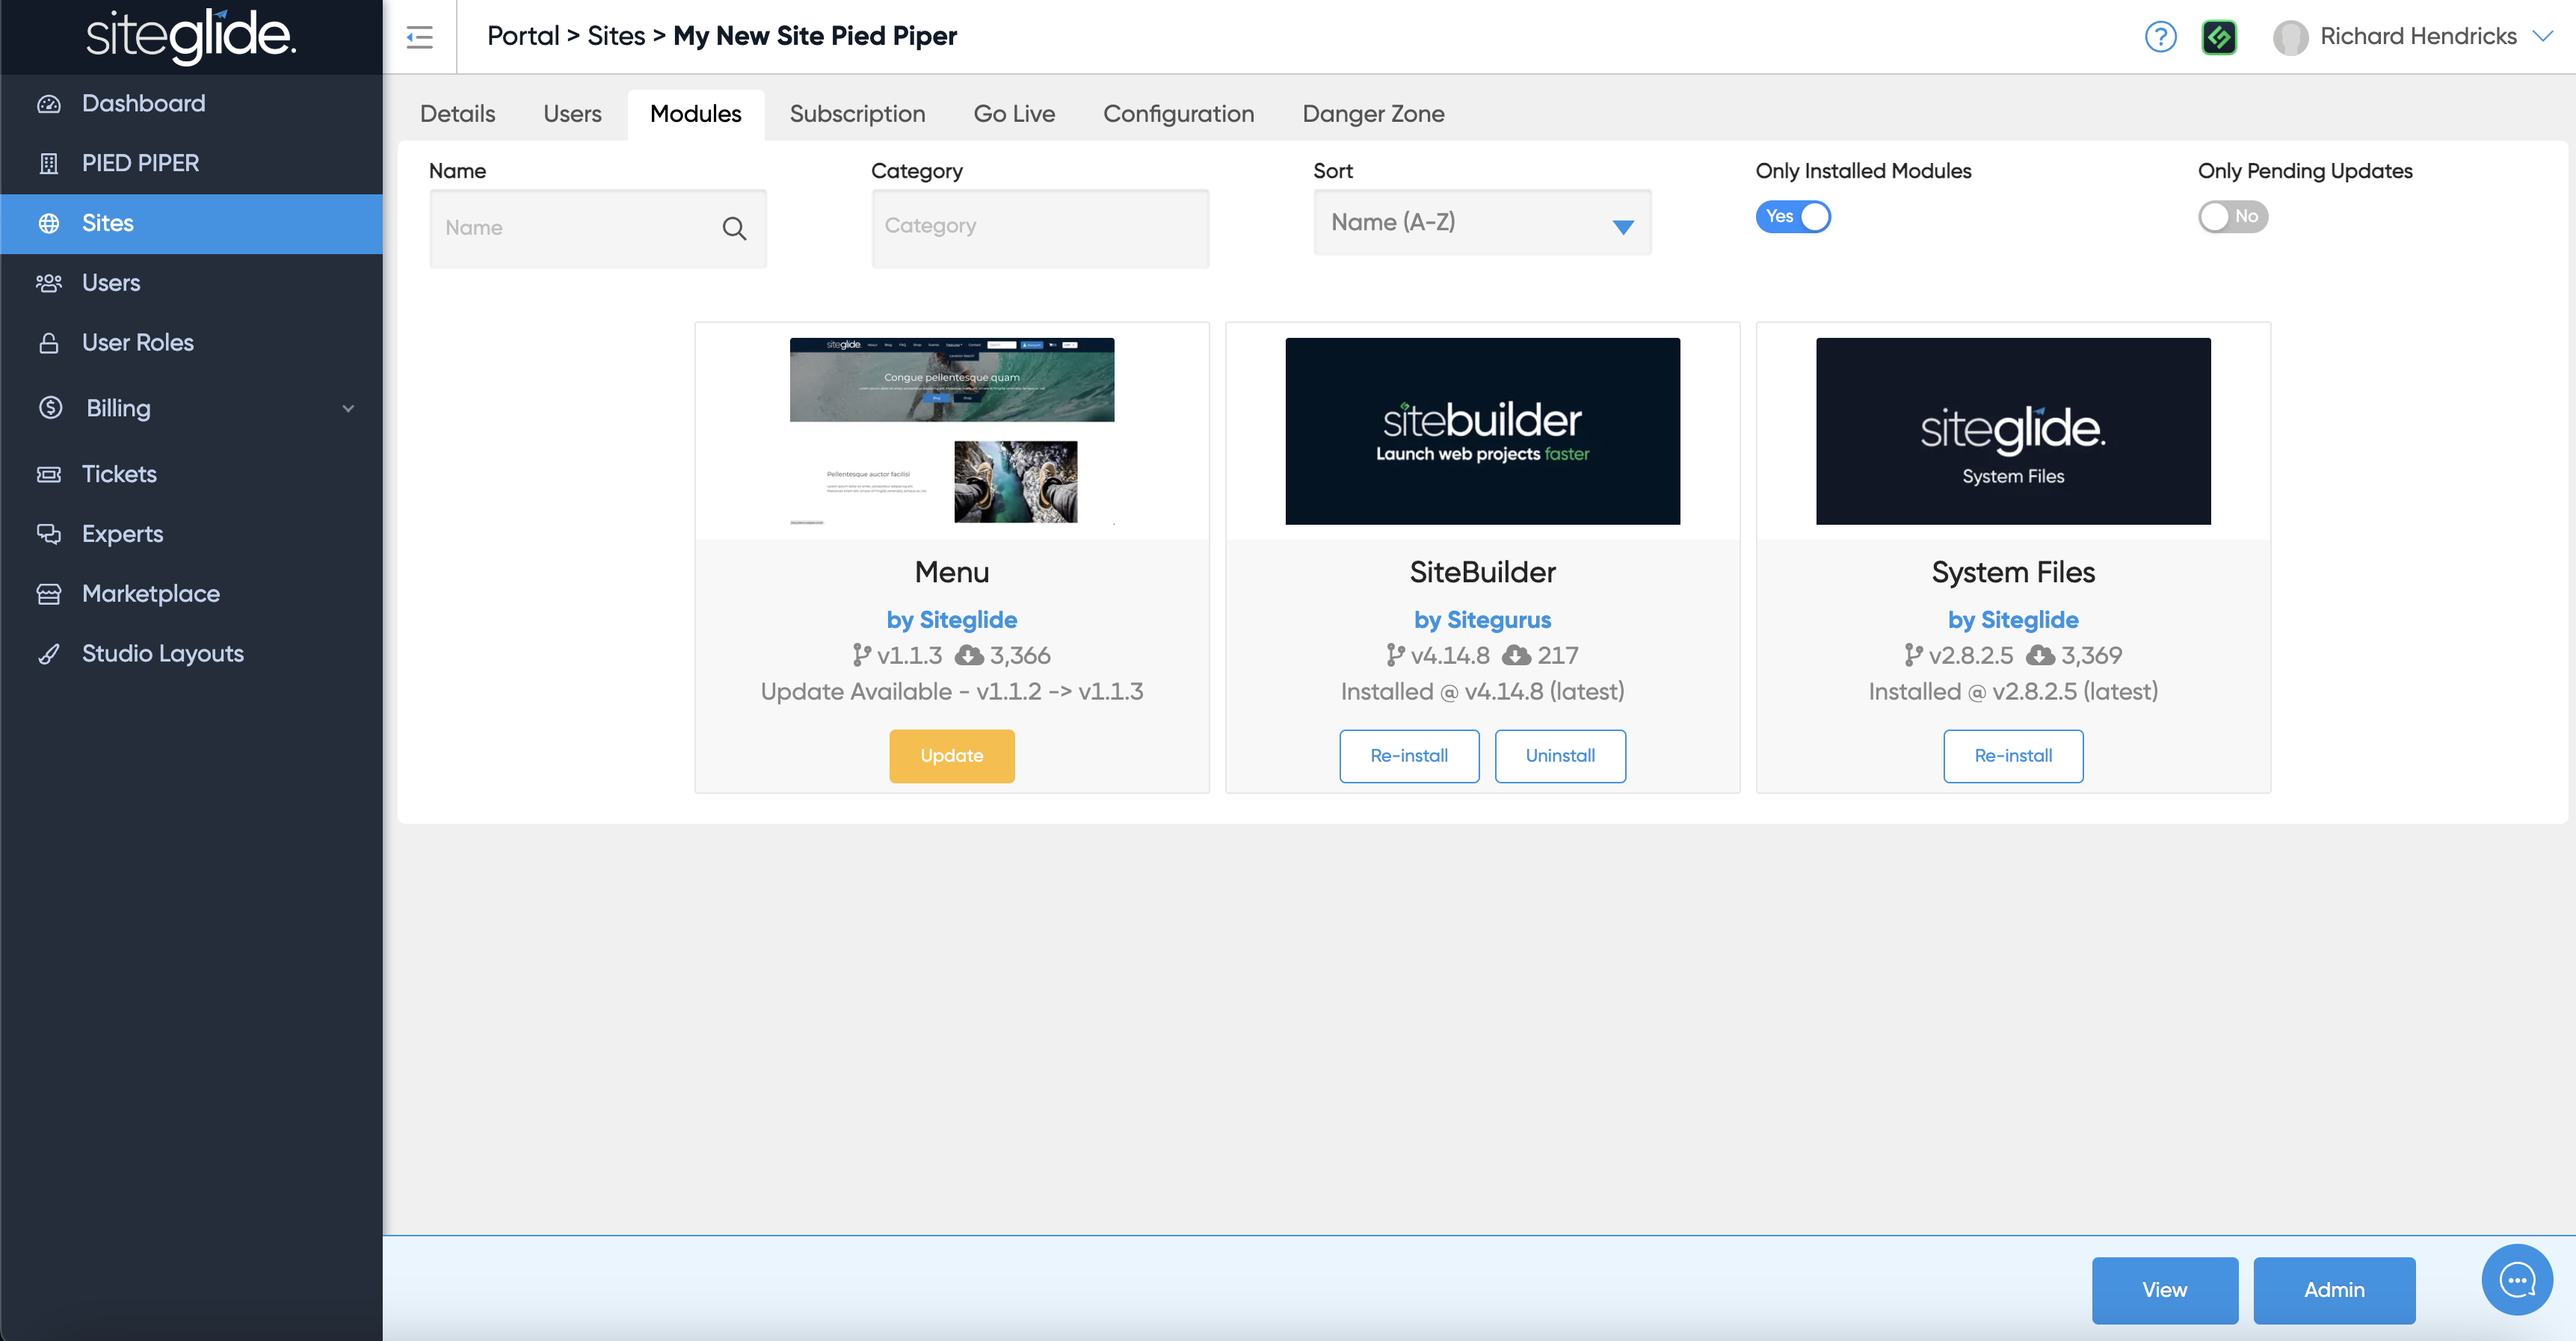Turn off Only Installed Modules toggle

point(1793,216)
